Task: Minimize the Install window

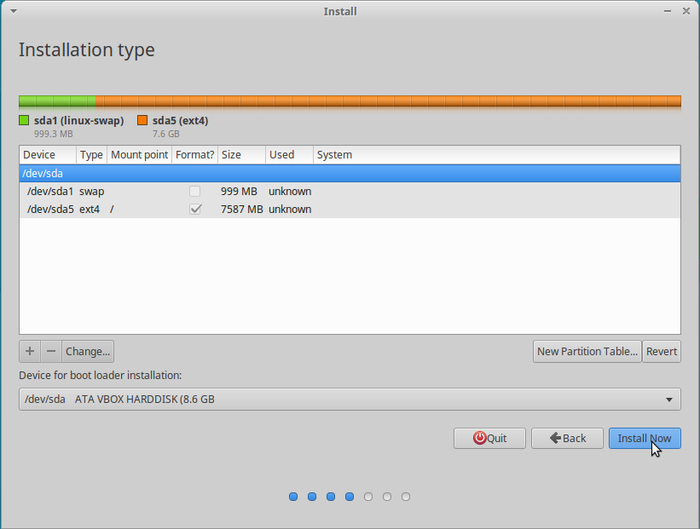Action: (667, 11)
